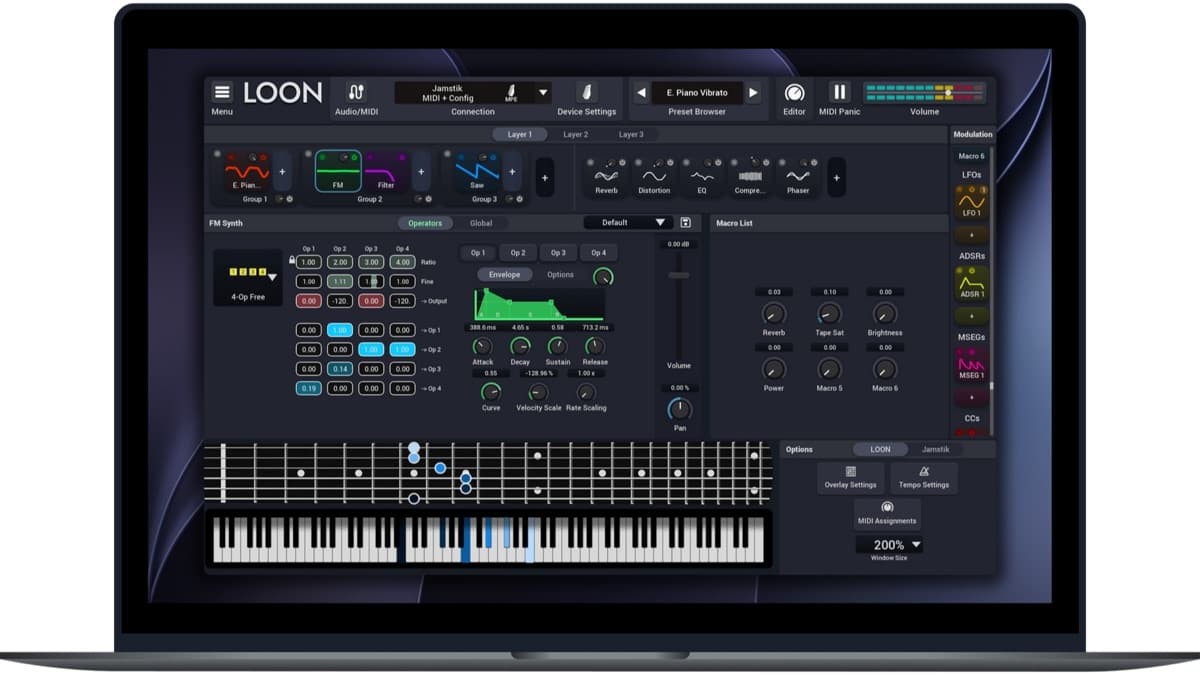Add a new effect plus button
This screenshot has width=1200, height=675.
tap(836, 177)
